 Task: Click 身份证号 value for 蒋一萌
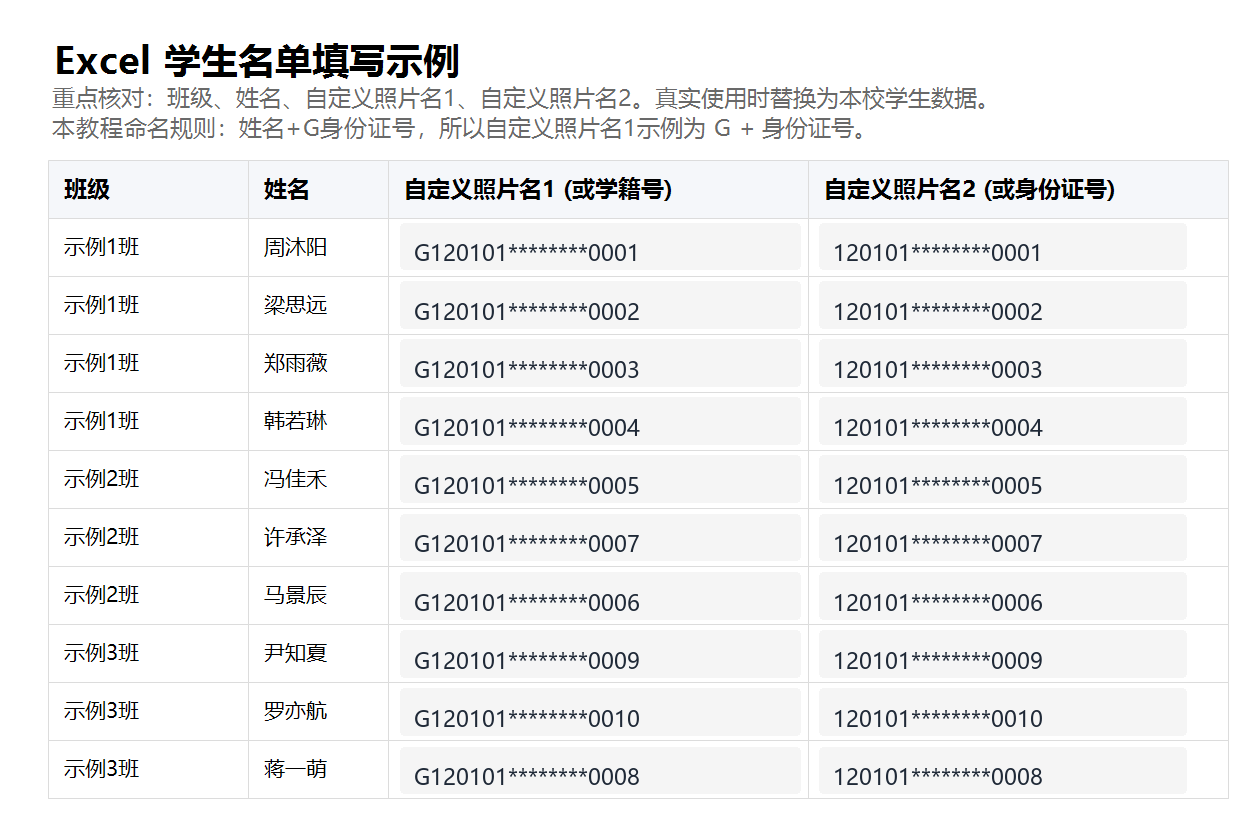tap(1003, 770)
